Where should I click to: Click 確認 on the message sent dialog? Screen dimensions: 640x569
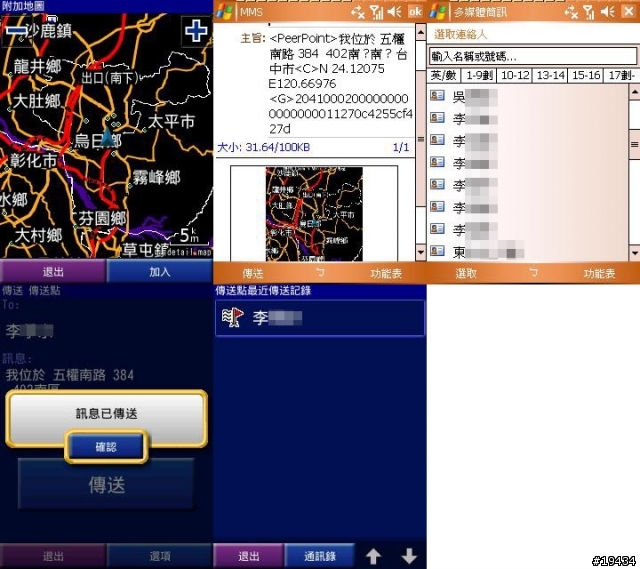(x=106, y=447)
